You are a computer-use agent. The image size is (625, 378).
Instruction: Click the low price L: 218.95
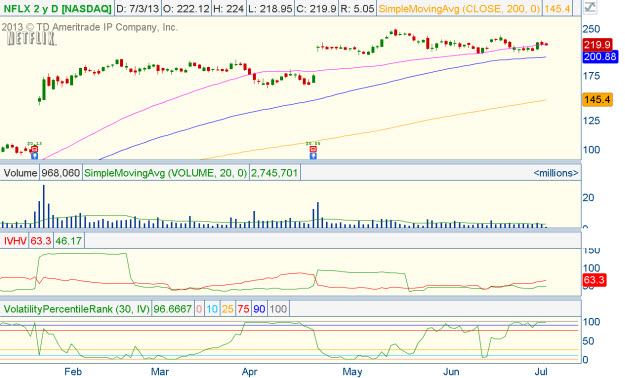click(x=270, y=8)
